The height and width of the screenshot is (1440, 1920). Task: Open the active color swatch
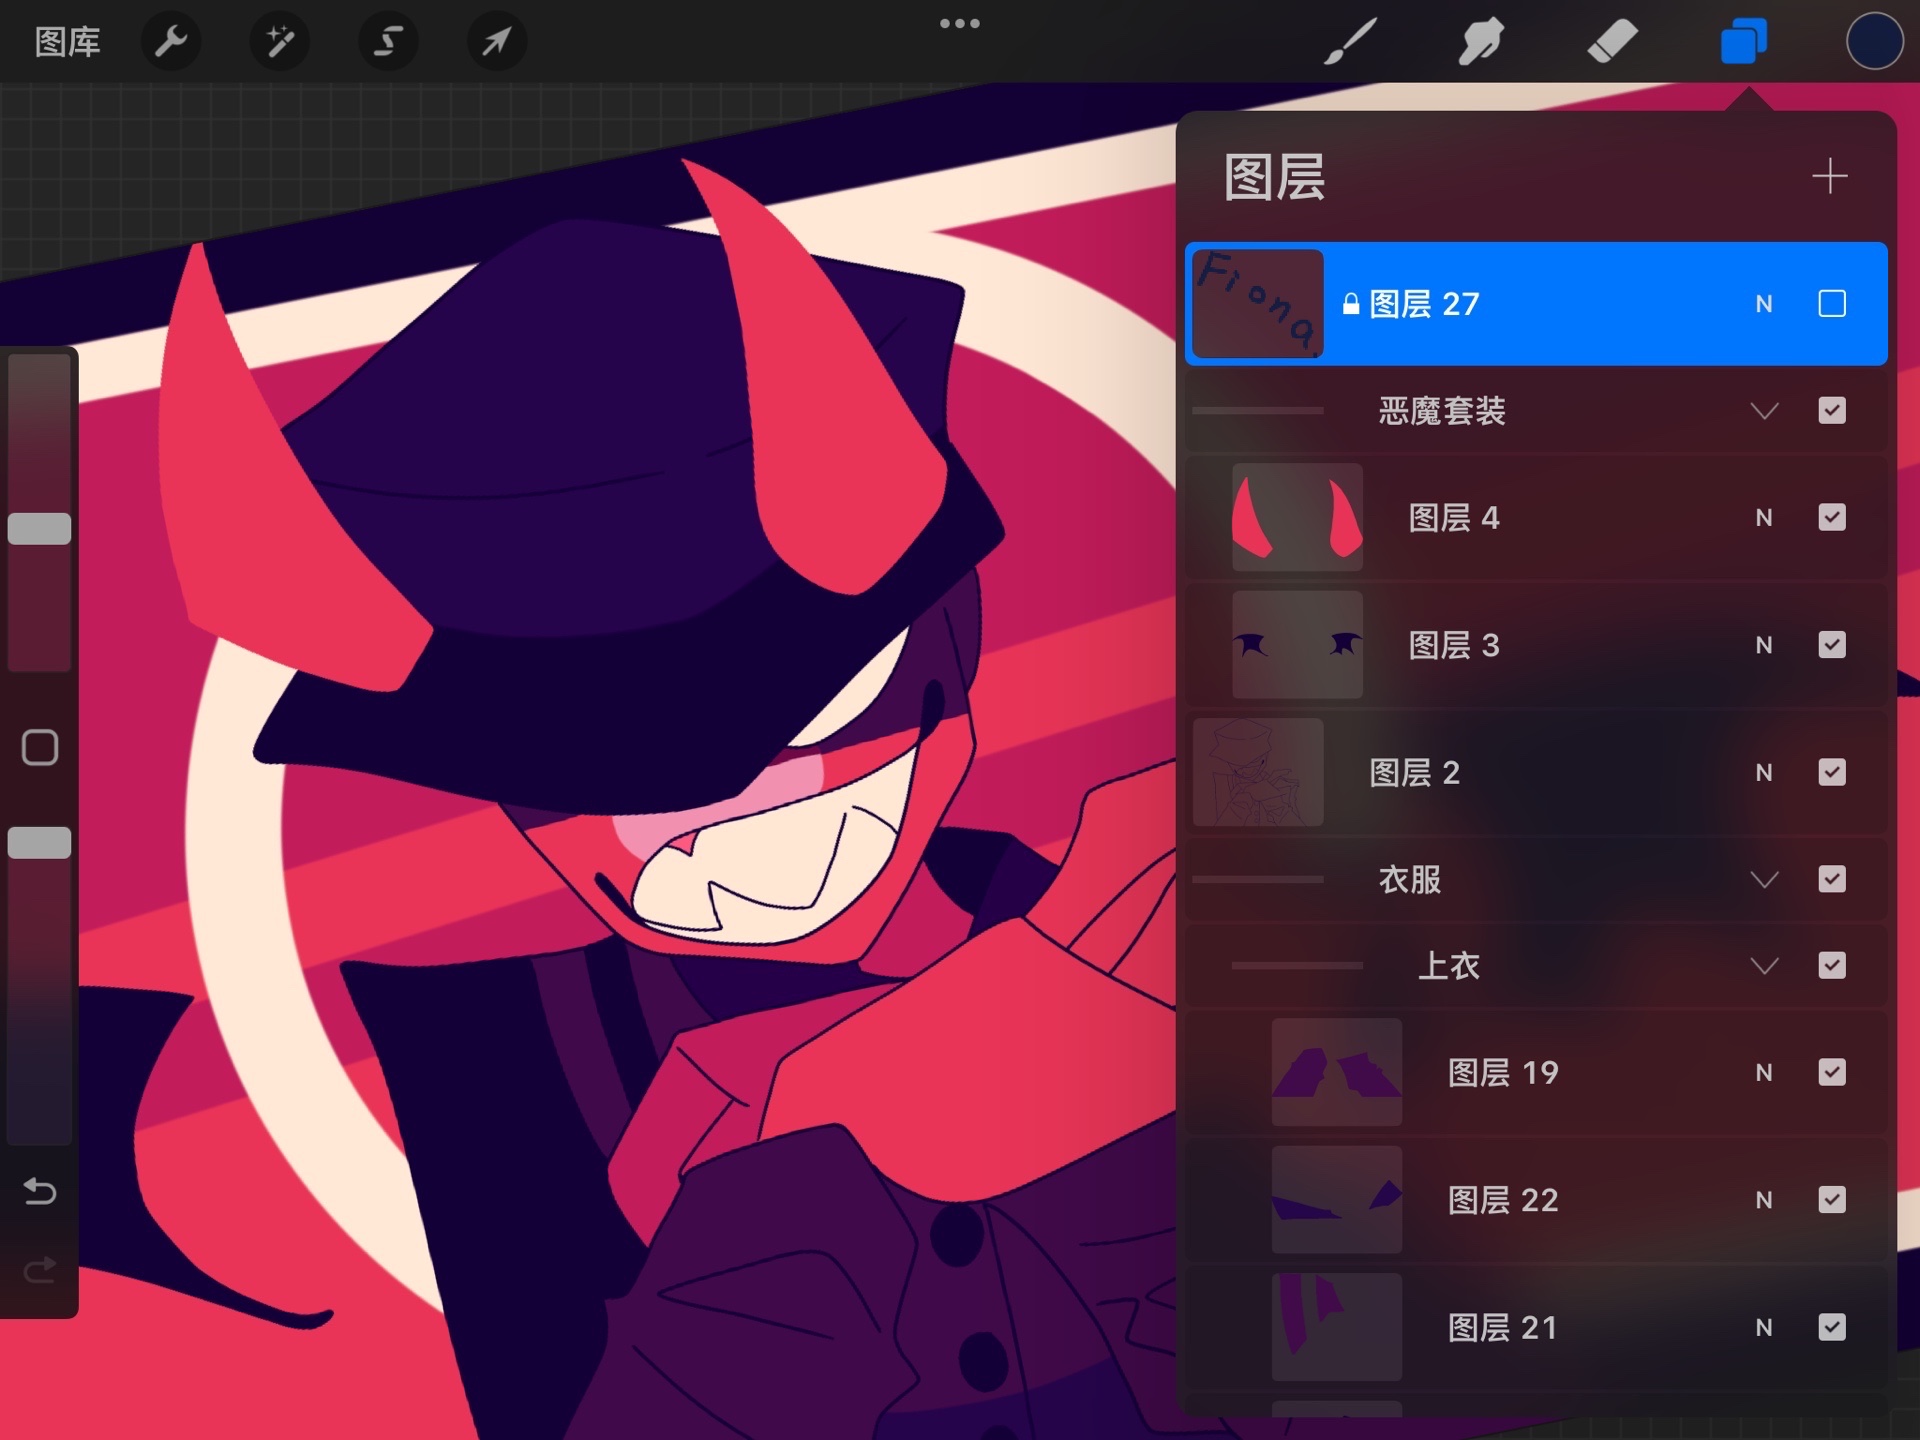1873,42
